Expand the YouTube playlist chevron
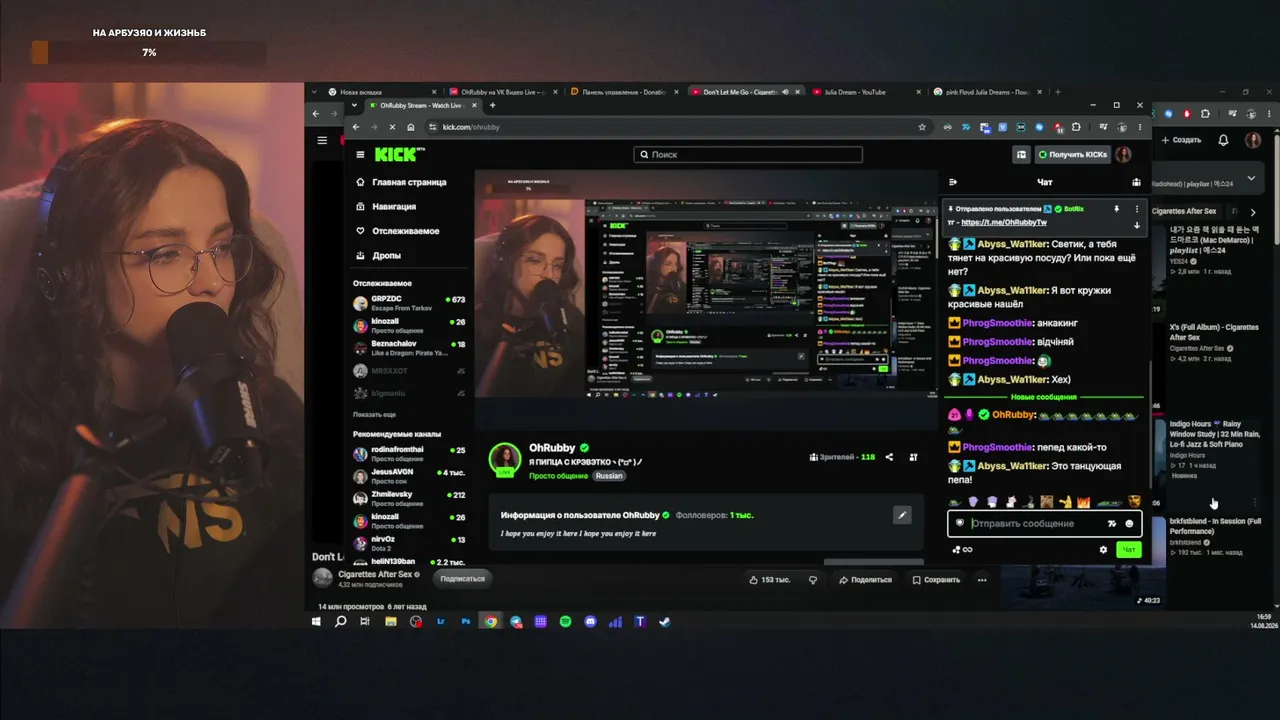 coord(1251,179)
